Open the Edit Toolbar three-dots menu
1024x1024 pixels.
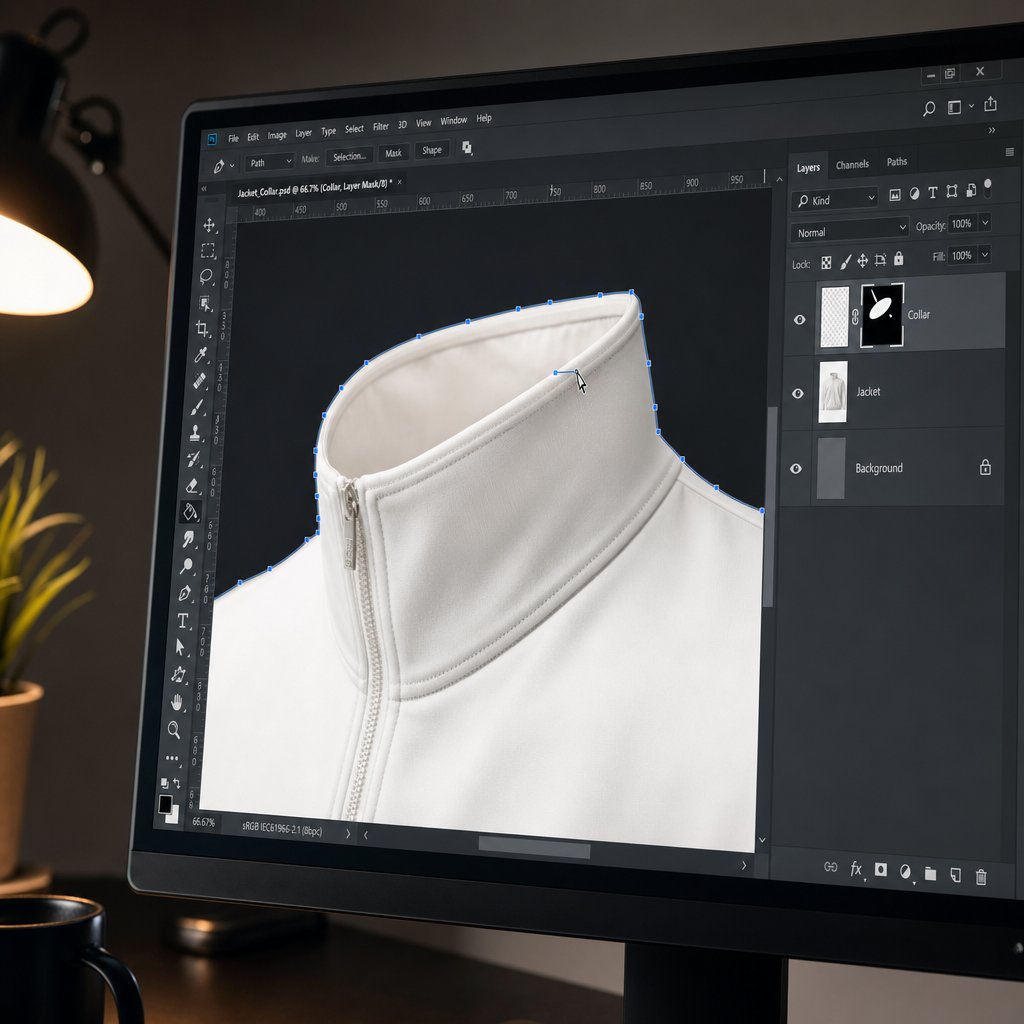tap(172, 758)
